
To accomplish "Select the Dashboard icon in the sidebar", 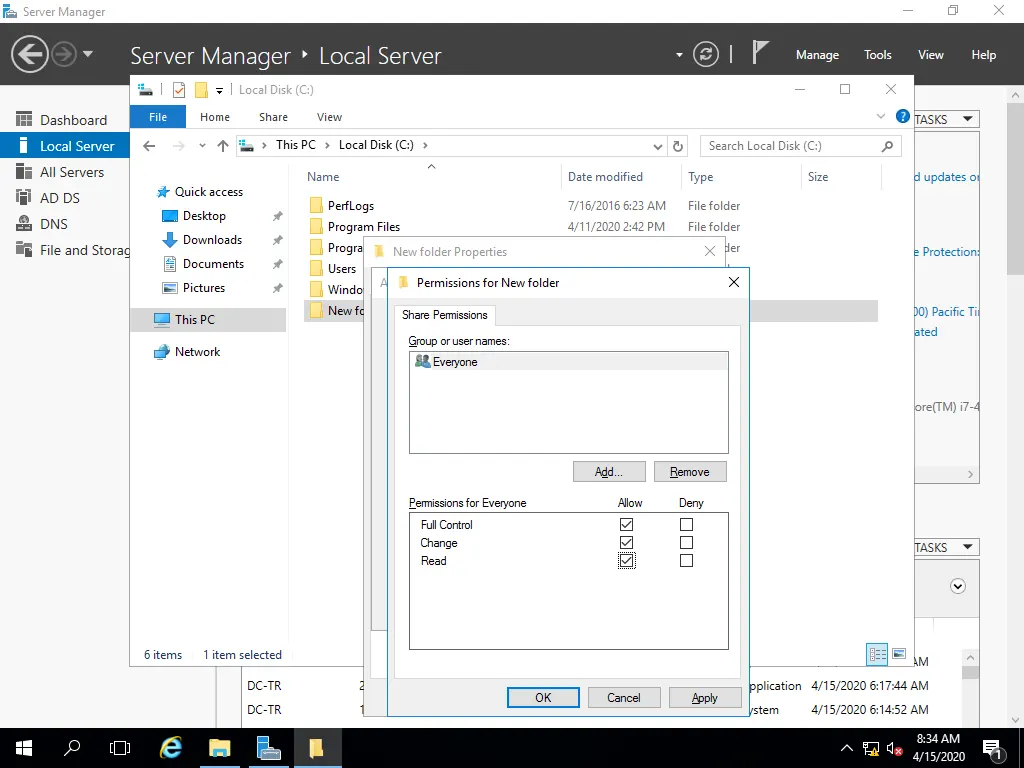I will [x=24, y=120].
